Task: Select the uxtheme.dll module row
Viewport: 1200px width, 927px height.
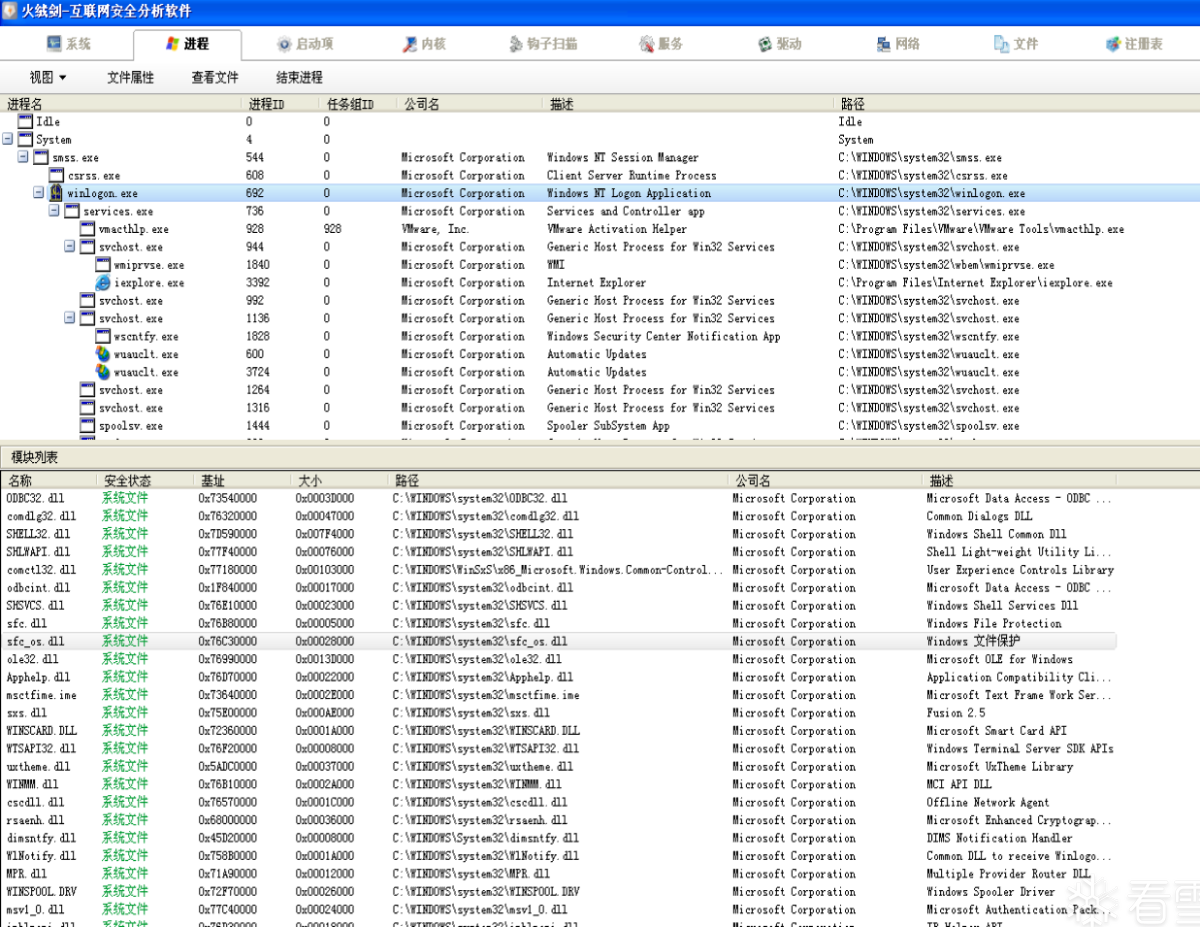Action: (x=559, y=767)
